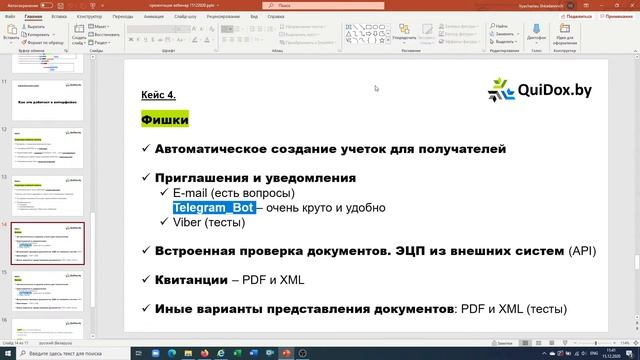Select the triangle shape in shapes gallery

[349, 34]
